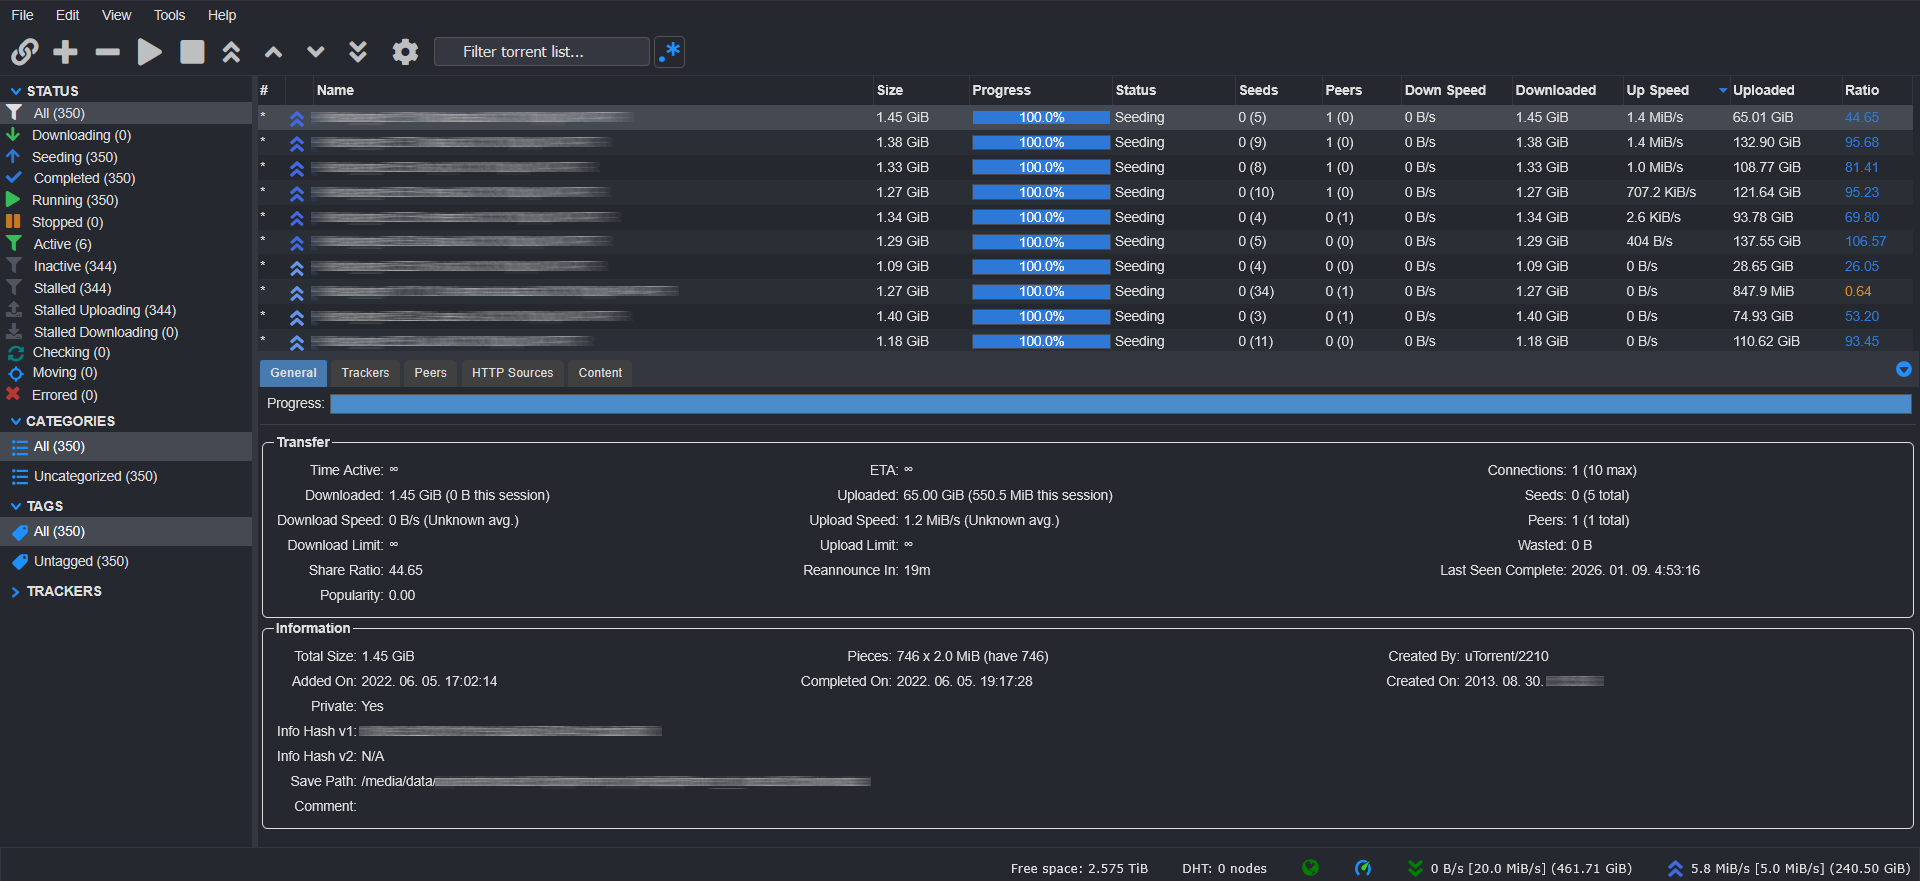Move torrent down in queue
This screenshot has width=1920, height=881.
(x=315, y=52)
